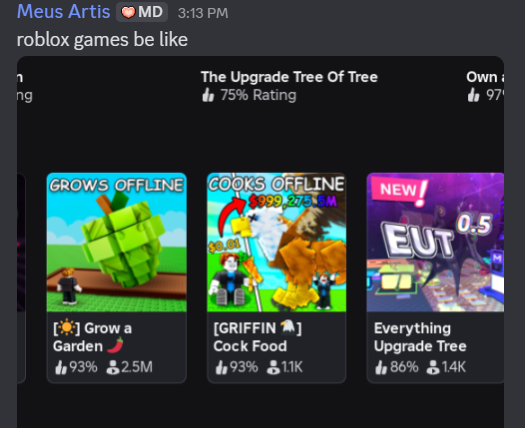Image resolution: width=525 pixels, height=428 pixels.
Task: Click The Upgrade Tree Of Tree title
Action: pyautogui.click(x=289, y=77)
